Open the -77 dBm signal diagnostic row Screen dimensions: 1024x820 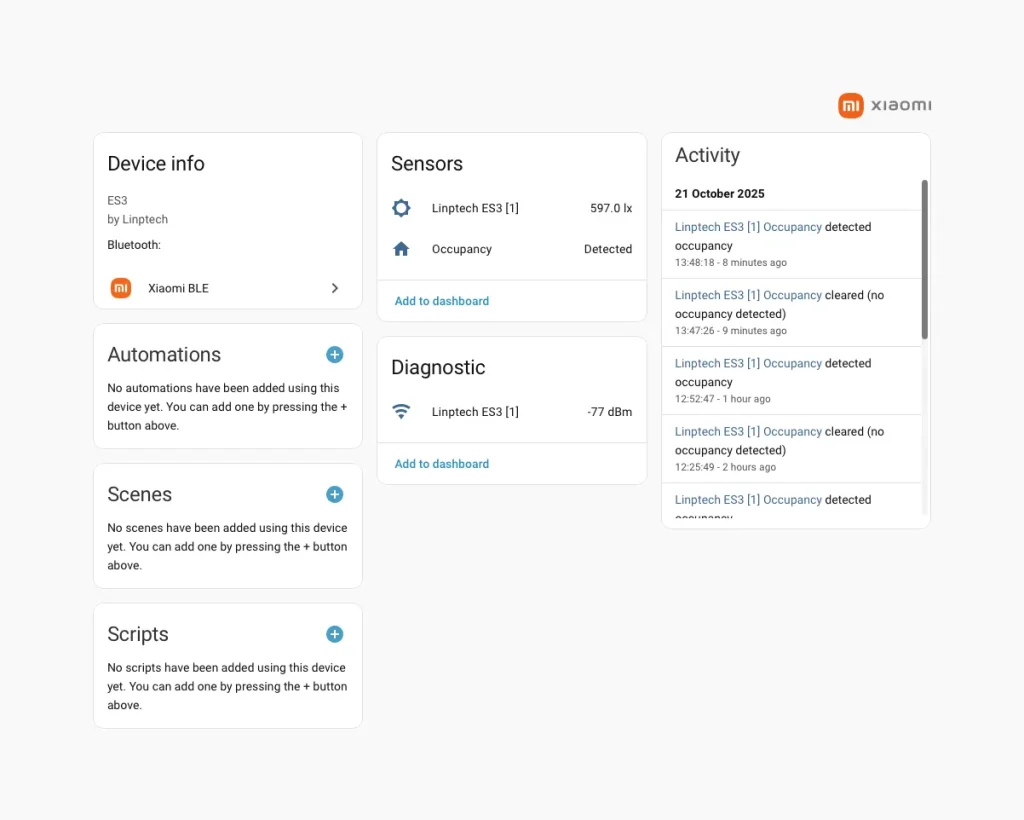pos(511,412)
